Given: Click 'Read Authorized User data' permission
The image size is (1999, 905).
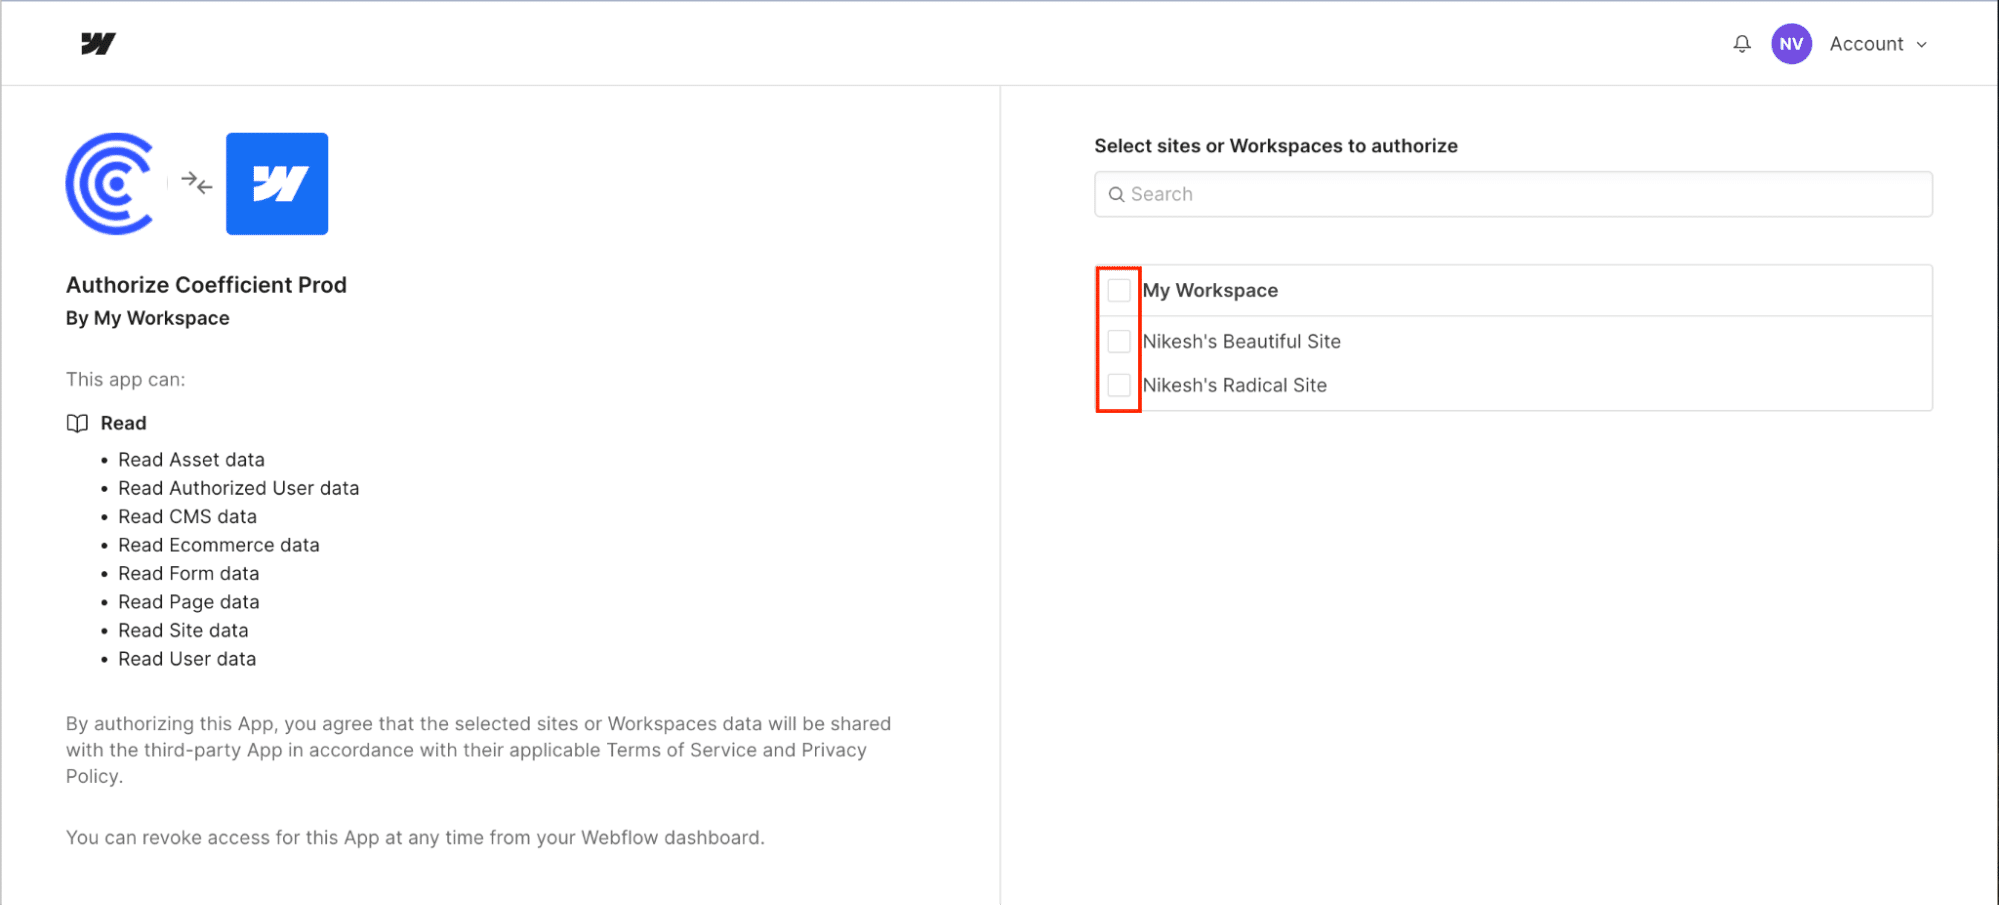Looking at the screenshot, I should [238, 488].
